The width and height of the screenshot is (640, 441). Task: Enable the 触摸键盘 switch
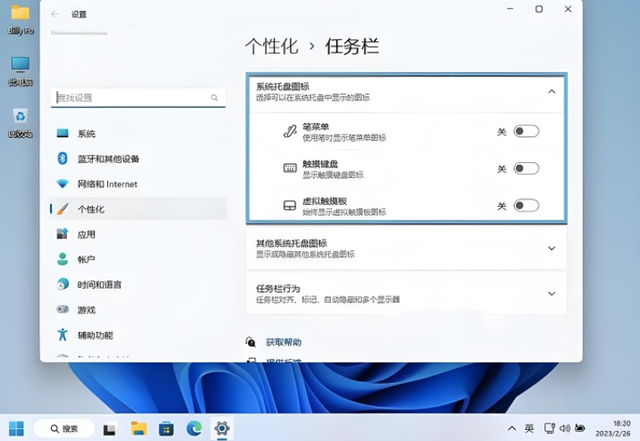click(x=526, y=169)
